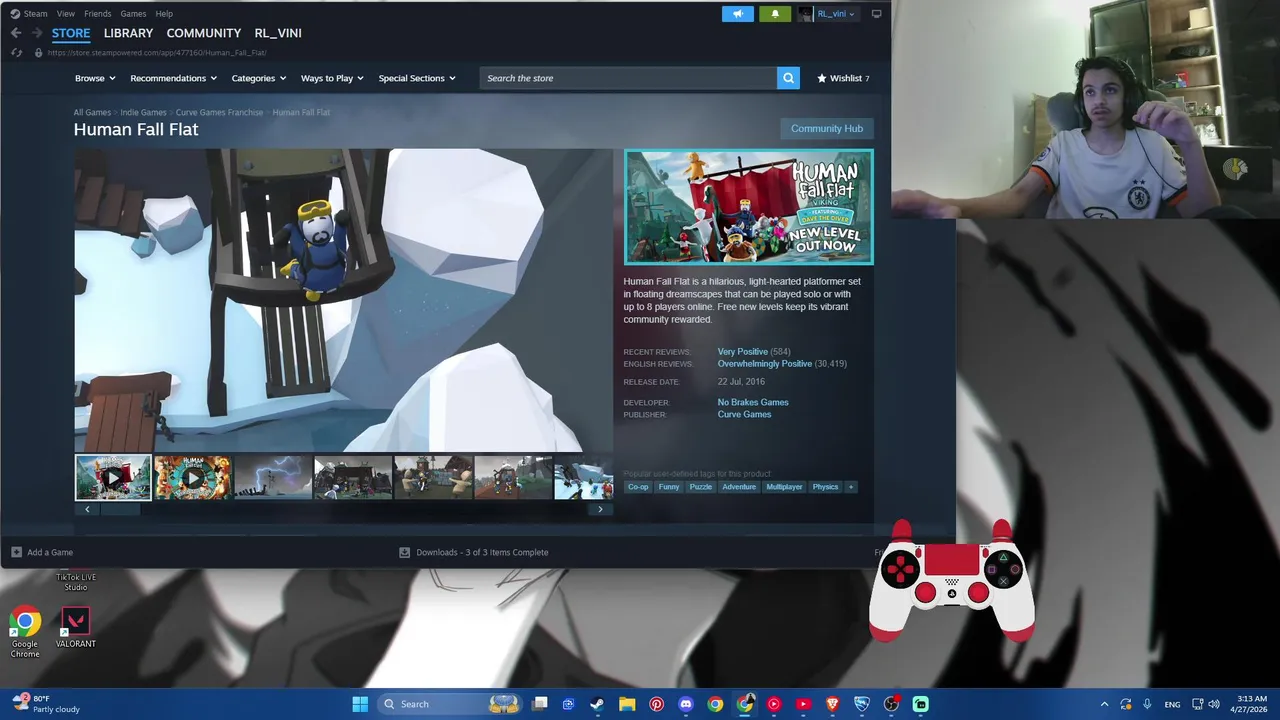The image size is (1280, 720).
Task: Open the Friends menu
Action: coord(98,14)
